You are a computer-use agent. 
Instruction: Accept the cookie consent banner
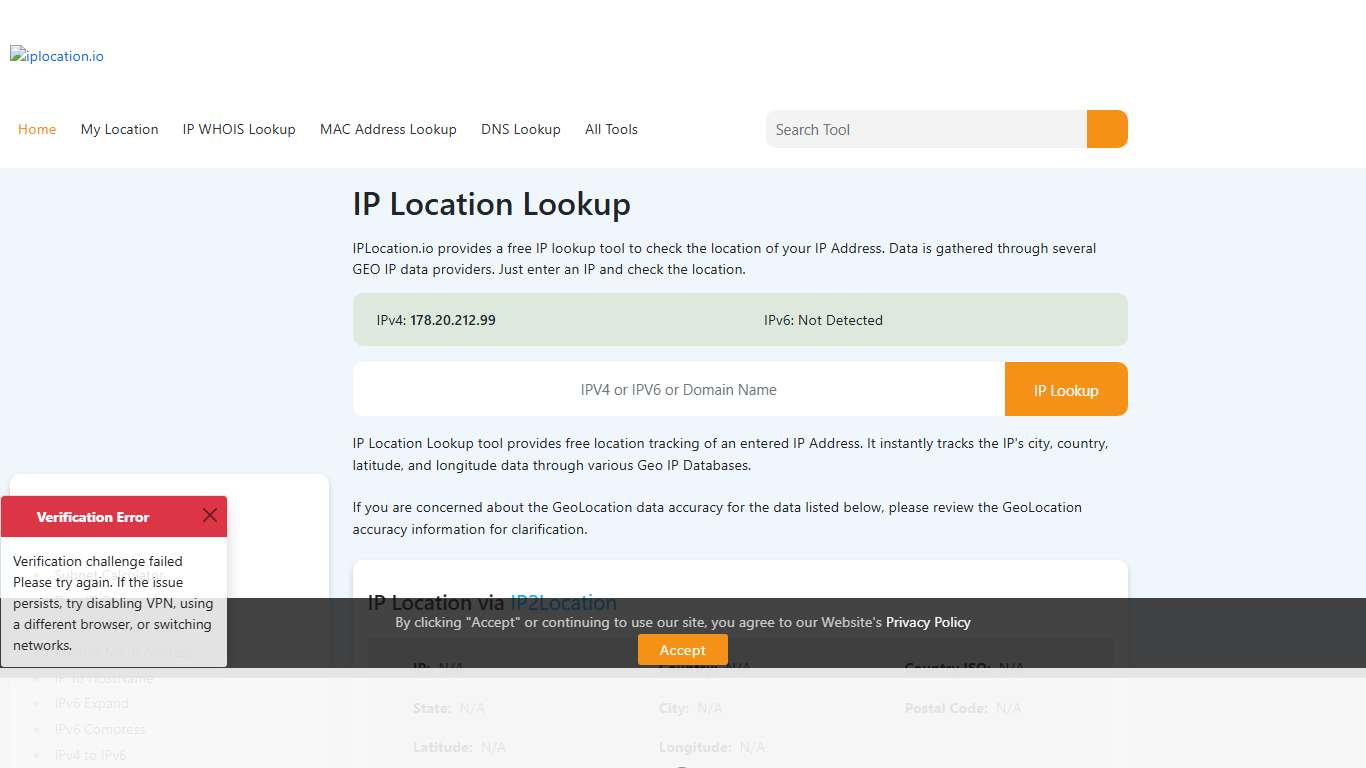click(682, 649)
